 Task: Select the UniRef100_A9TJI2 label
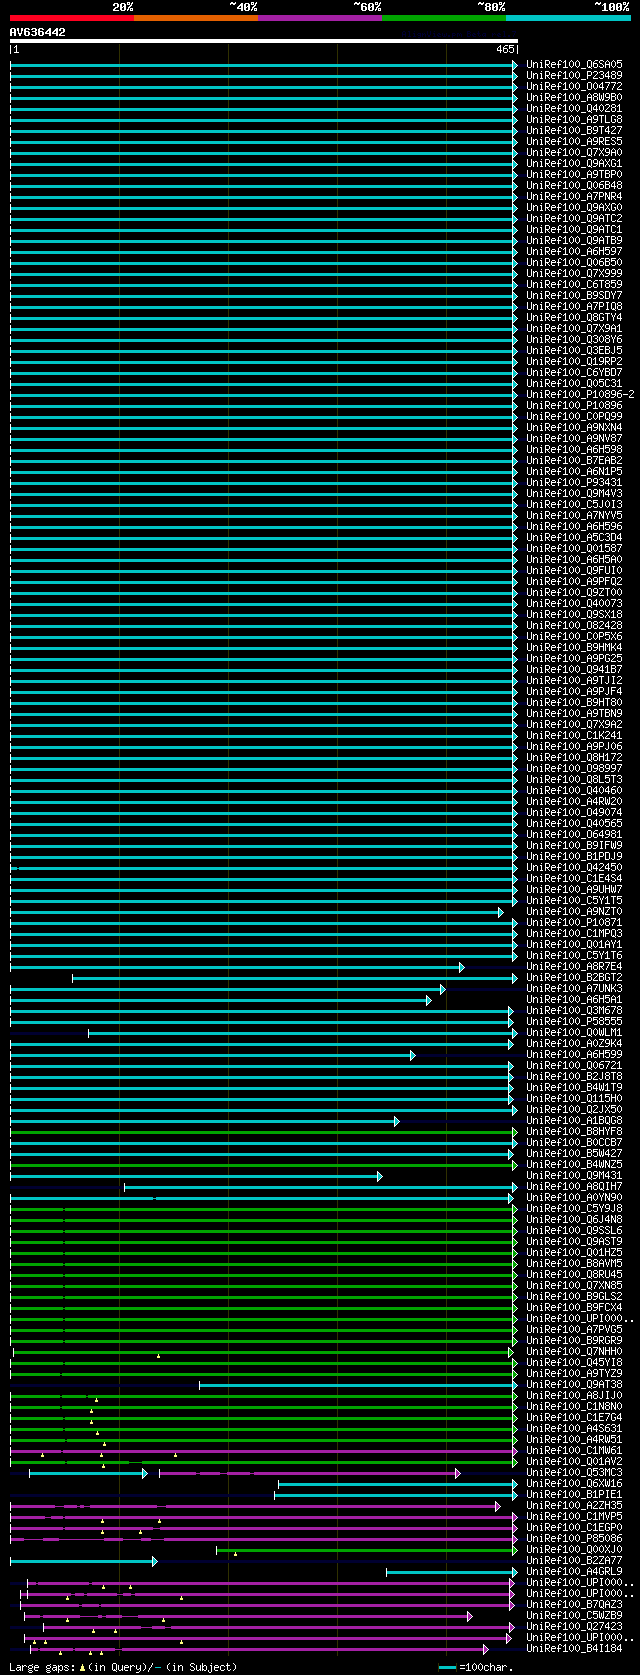click(x=574, y=680)
